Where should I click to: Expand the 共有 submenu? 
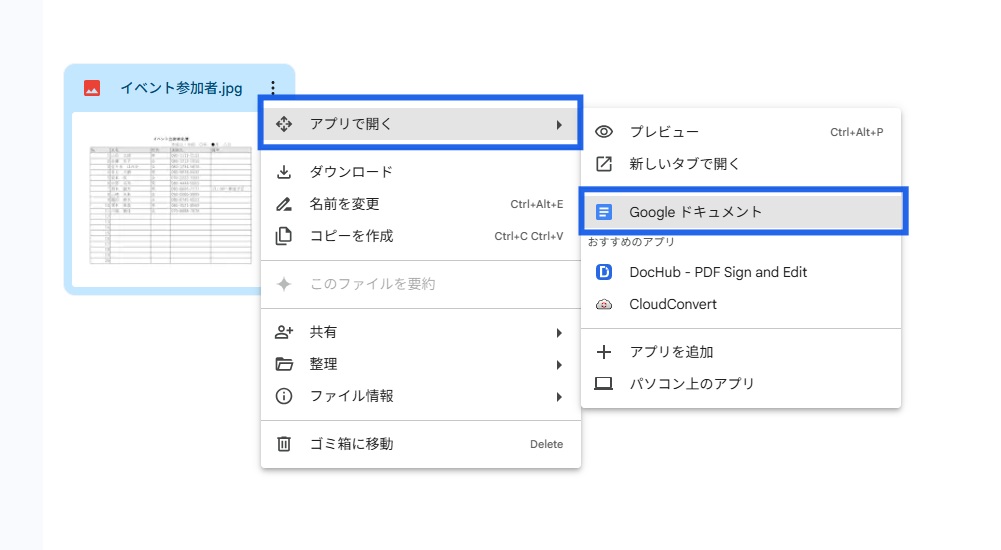[x=559, y=332]
